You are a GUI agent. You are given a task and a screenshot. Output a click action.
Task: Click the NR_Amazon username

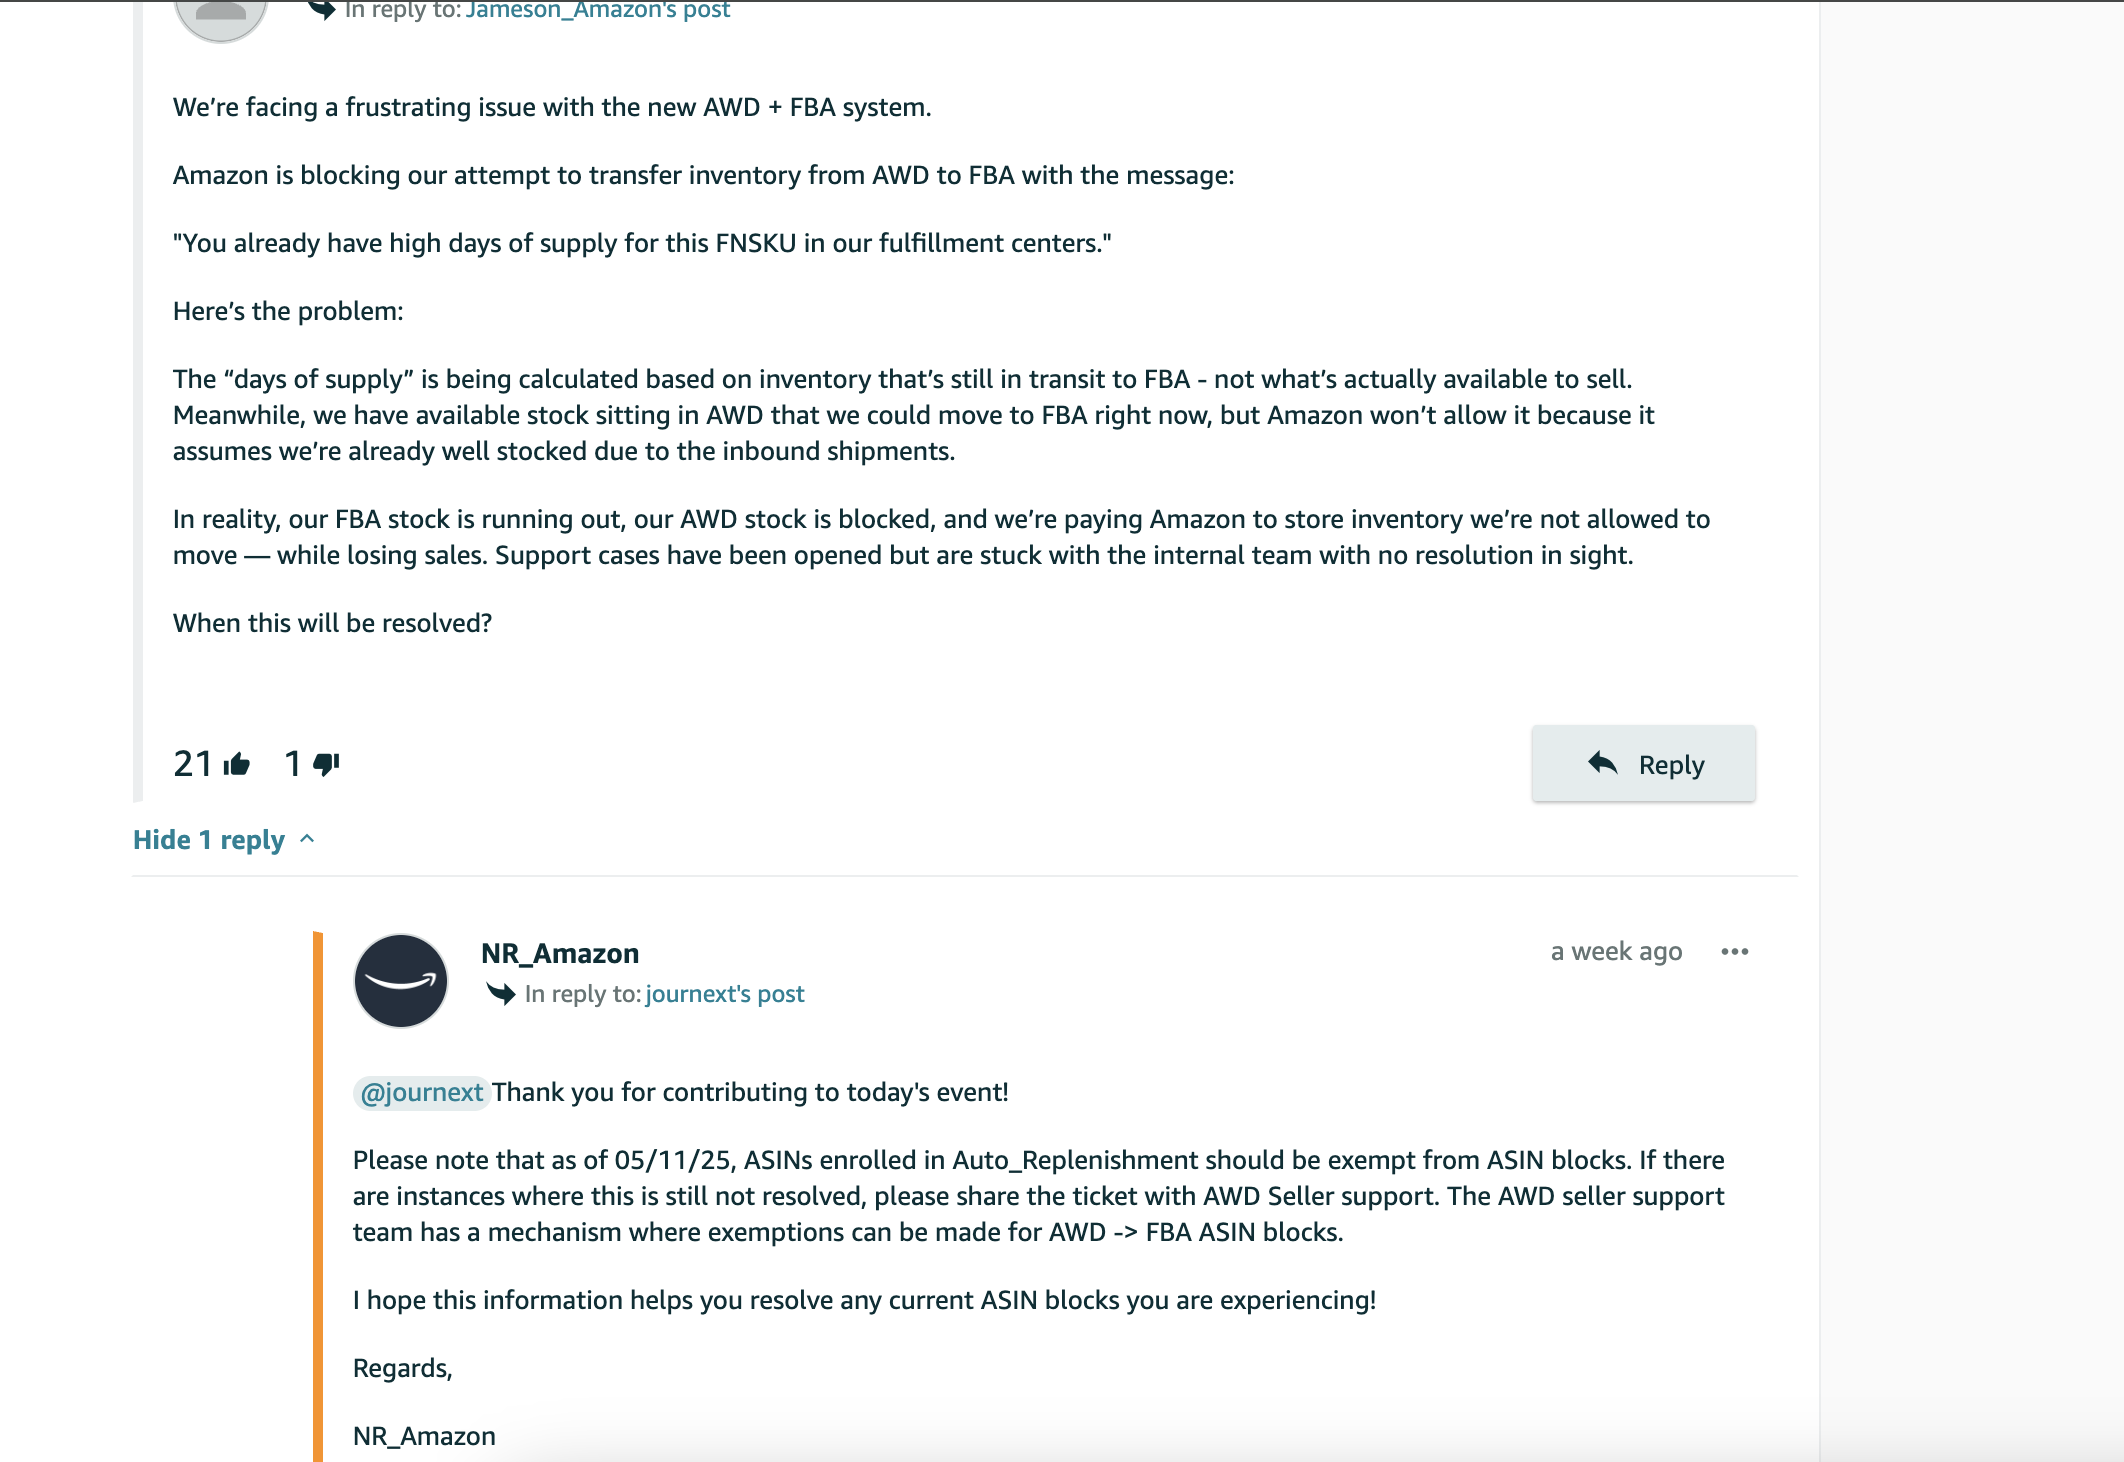pos(560,954)
